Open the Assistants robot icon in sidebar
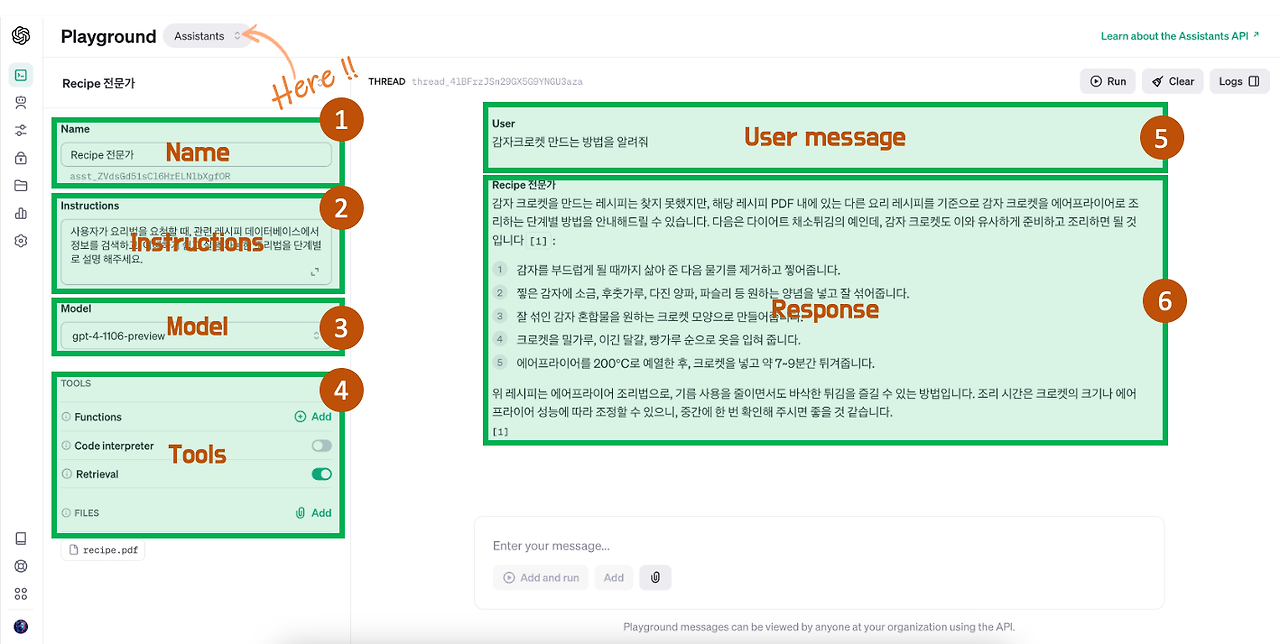 click(21, 102)
